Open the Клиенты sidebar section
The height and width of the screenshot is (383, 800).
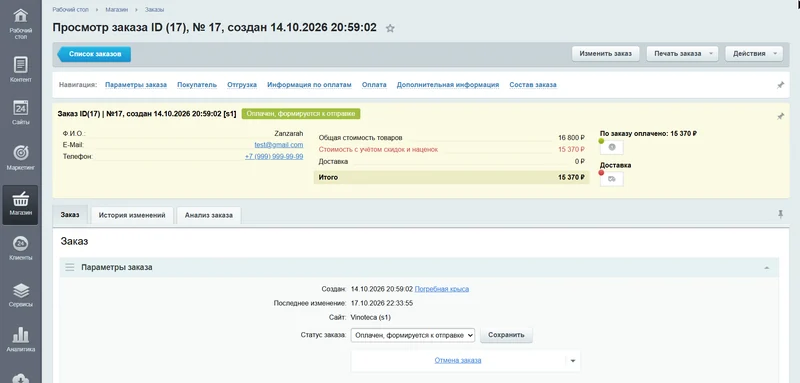point(20,248)
